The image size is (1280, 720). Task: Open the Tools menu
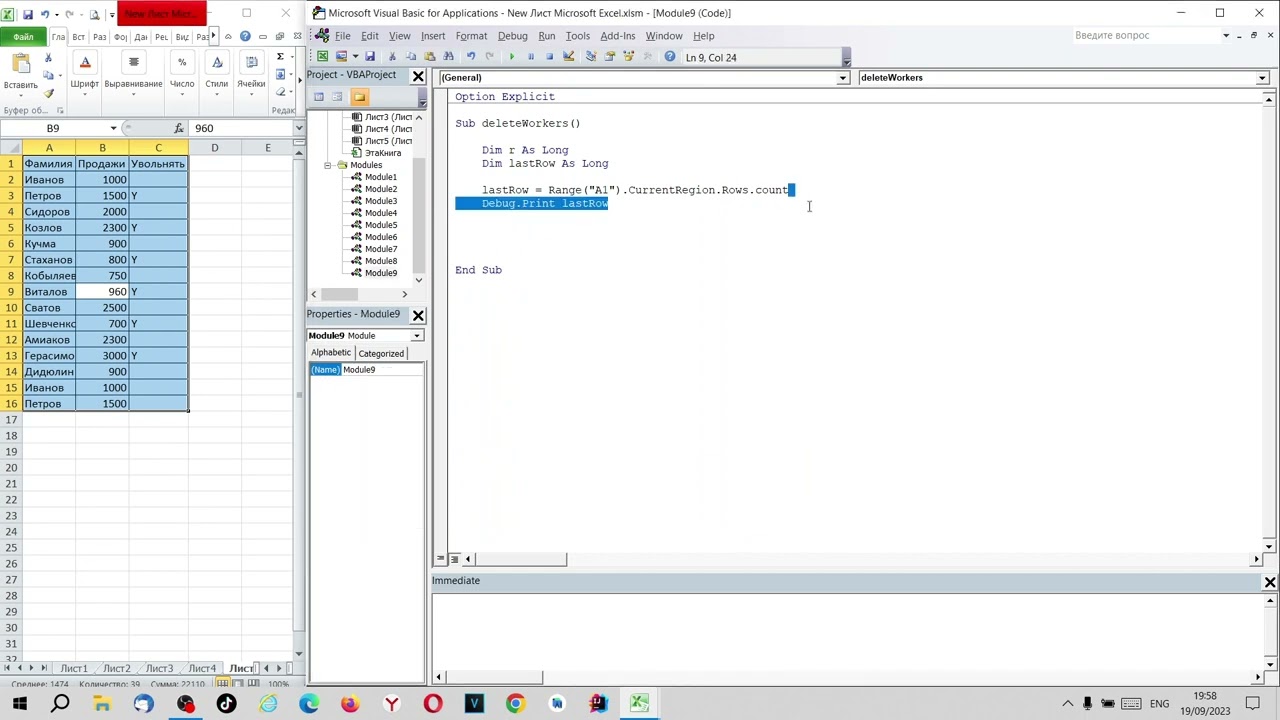[577, 36]
